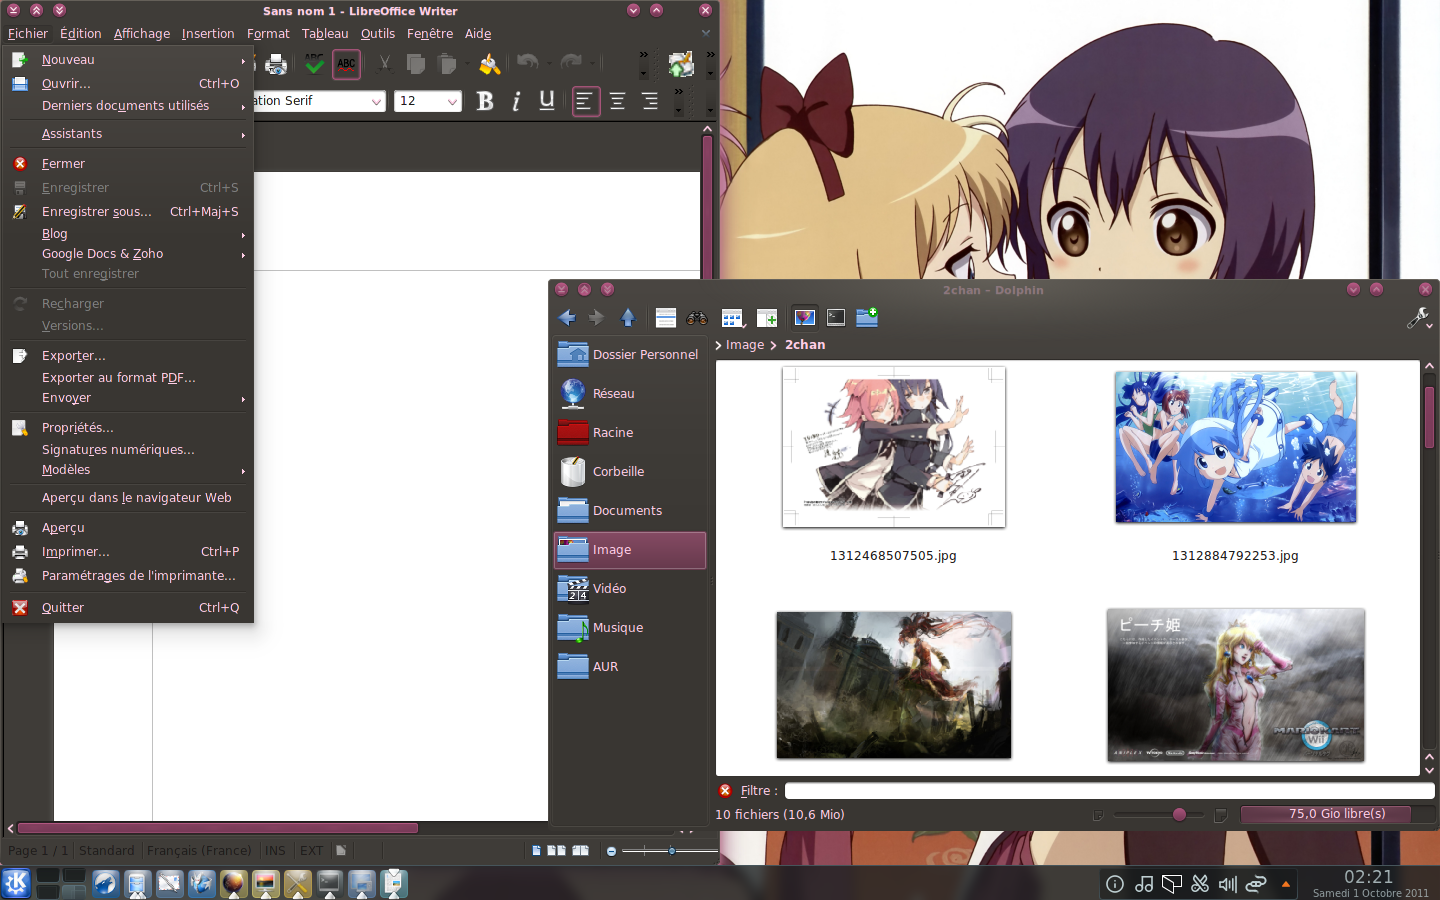Click Propriétés... menu entry
This screenshot has width=1440, height=900.
tap(129, 428)
